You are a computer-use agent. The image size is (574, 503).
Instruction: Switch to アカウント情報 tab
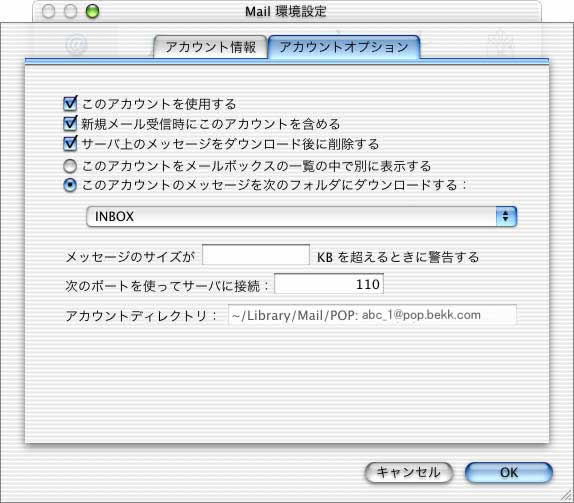coord(210,47)
